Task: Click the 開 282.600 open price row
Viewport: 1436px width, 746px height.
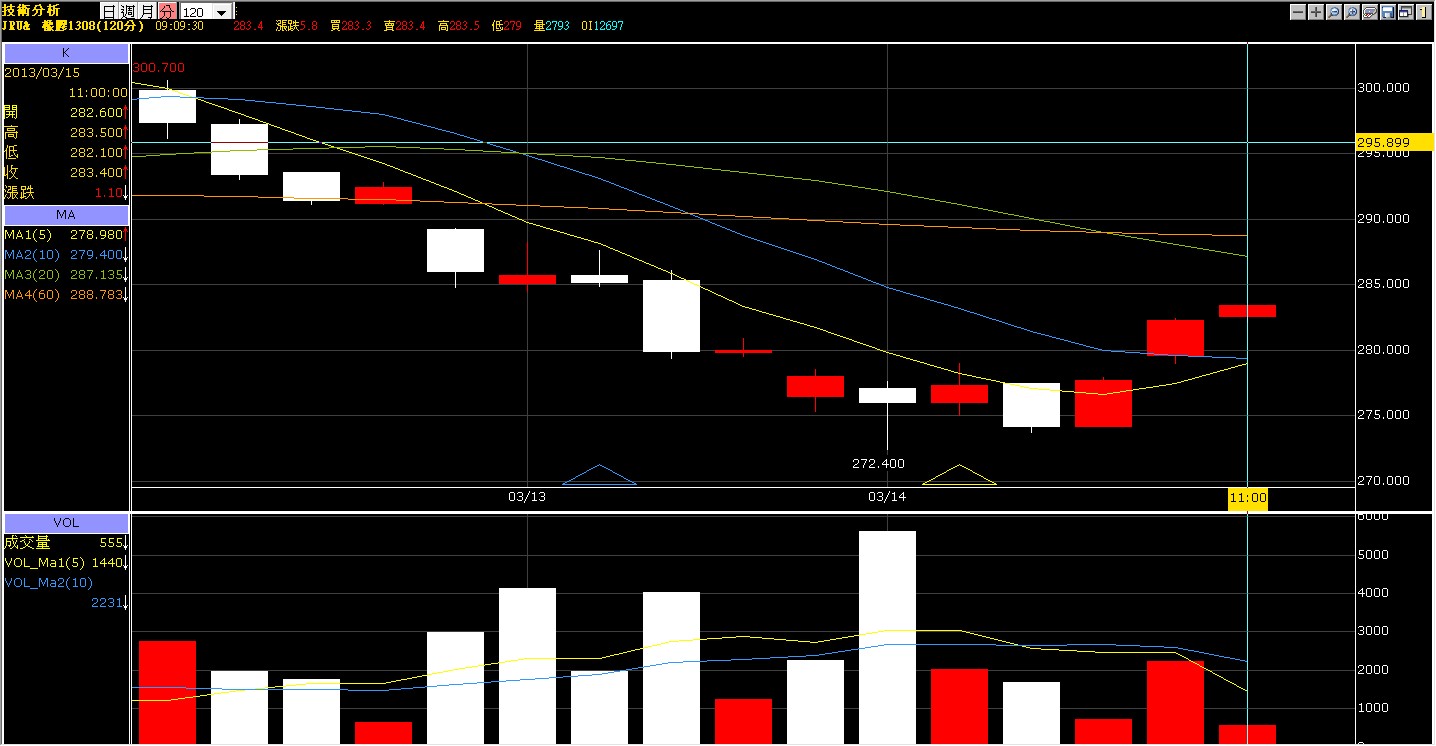Action: [64, 112]
